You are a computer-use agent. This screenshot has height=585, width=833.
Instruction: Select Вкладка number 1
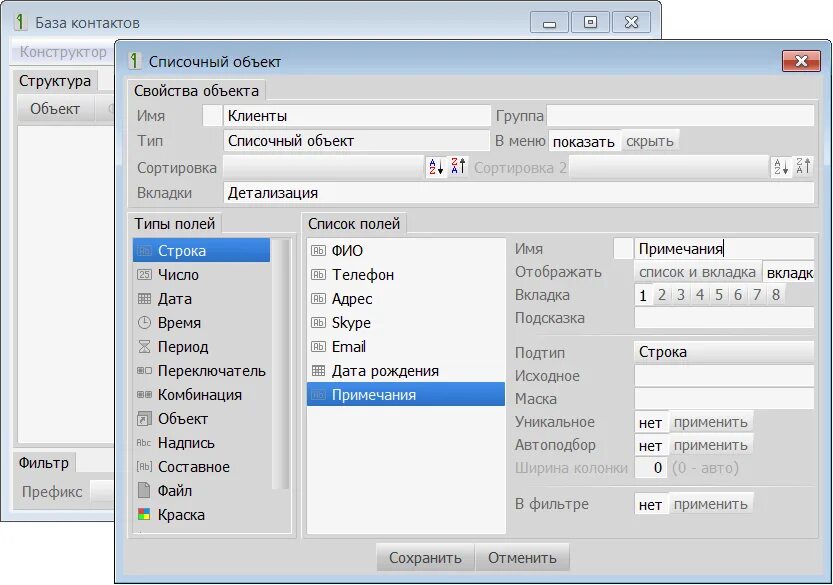coord(643,295)
